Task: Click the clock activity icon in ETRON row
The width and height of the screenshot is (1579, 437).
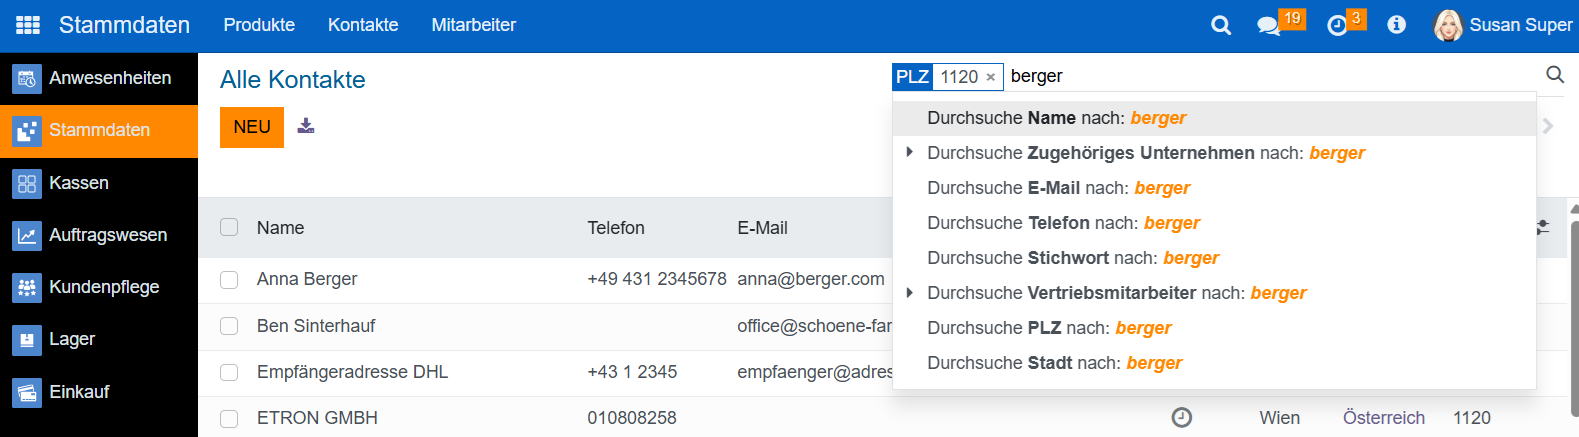Action: point(1181,417)
